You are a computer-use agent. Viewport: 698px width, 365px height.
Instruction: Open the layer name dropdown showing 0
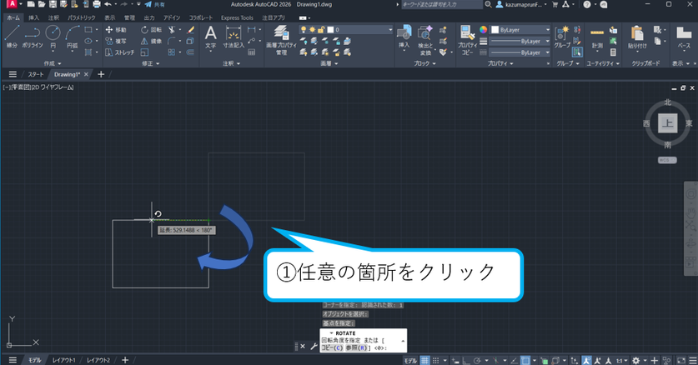[346, 29]
